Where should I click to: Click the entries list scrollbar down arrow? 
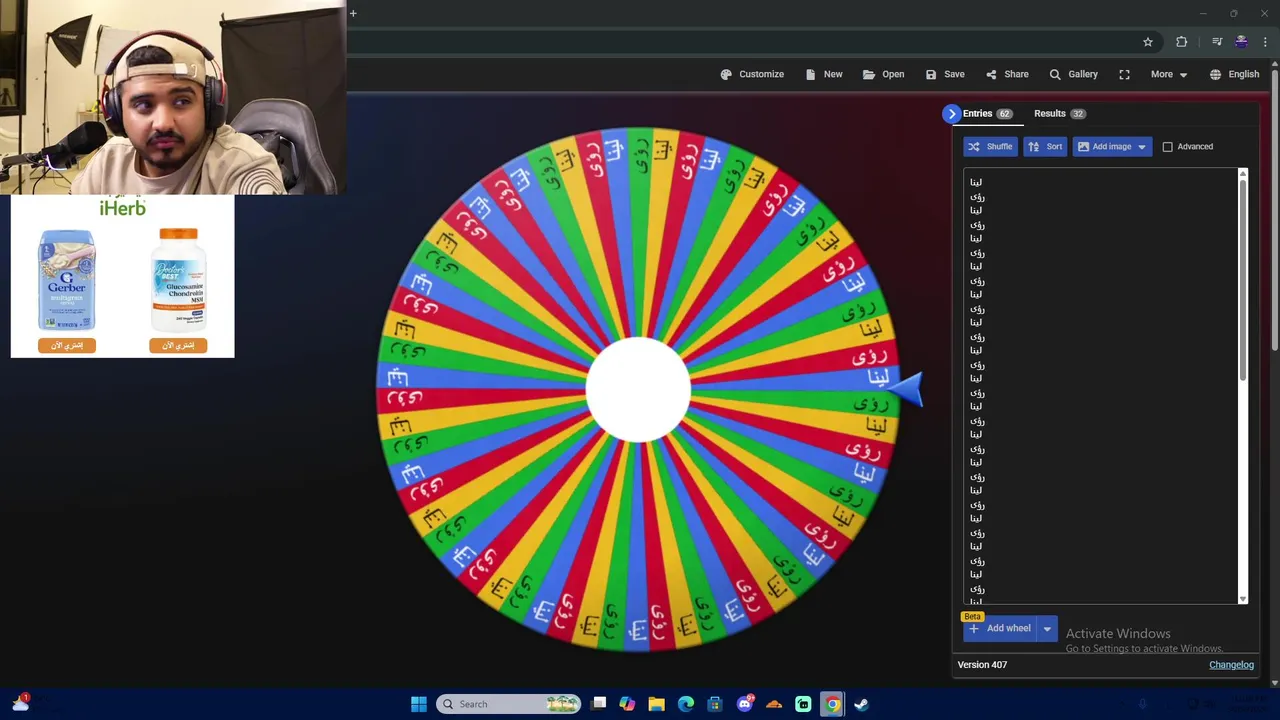(1243, 599)
